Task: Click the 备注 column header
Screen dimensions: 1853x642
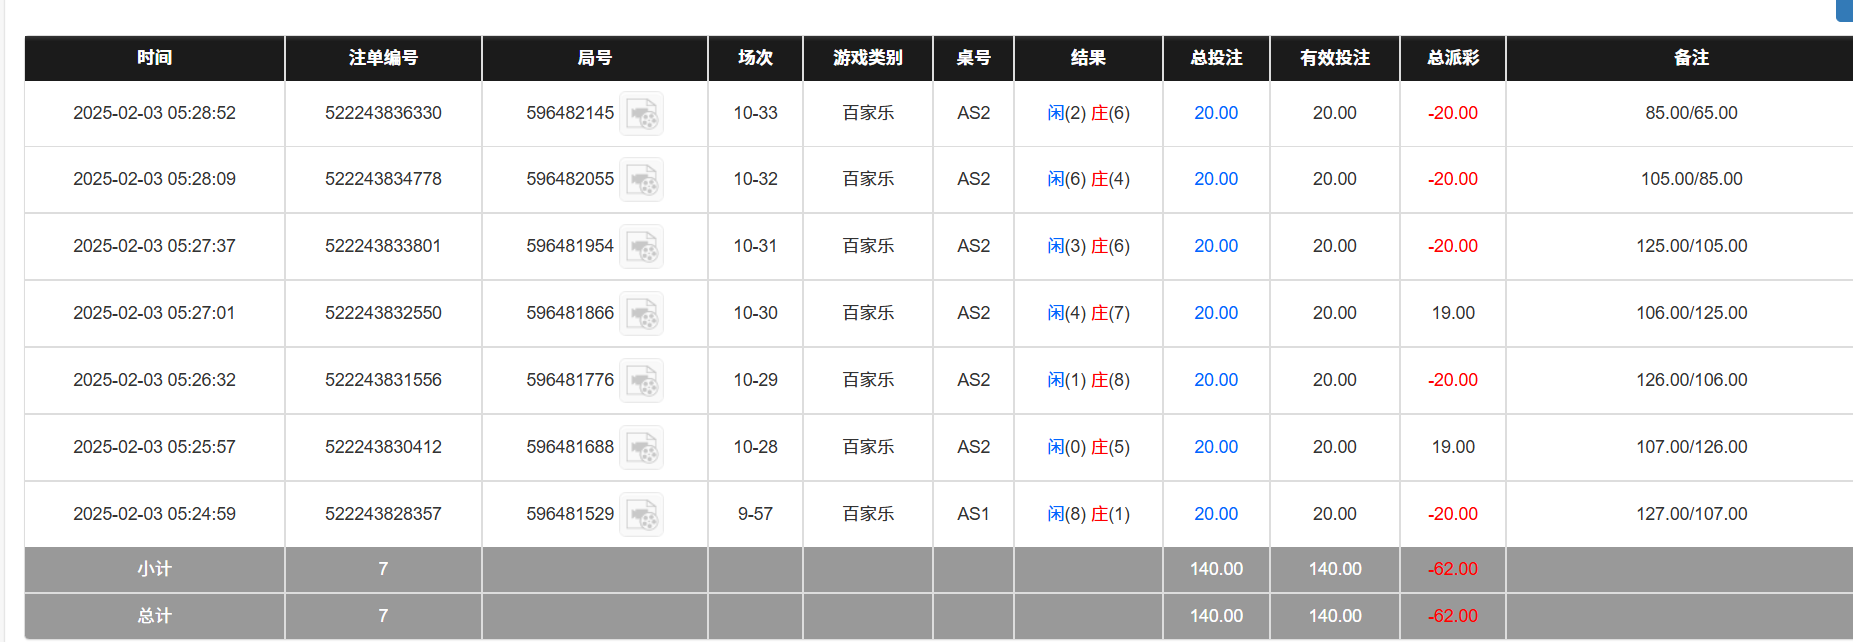Action: click(x=1690, y=58)
